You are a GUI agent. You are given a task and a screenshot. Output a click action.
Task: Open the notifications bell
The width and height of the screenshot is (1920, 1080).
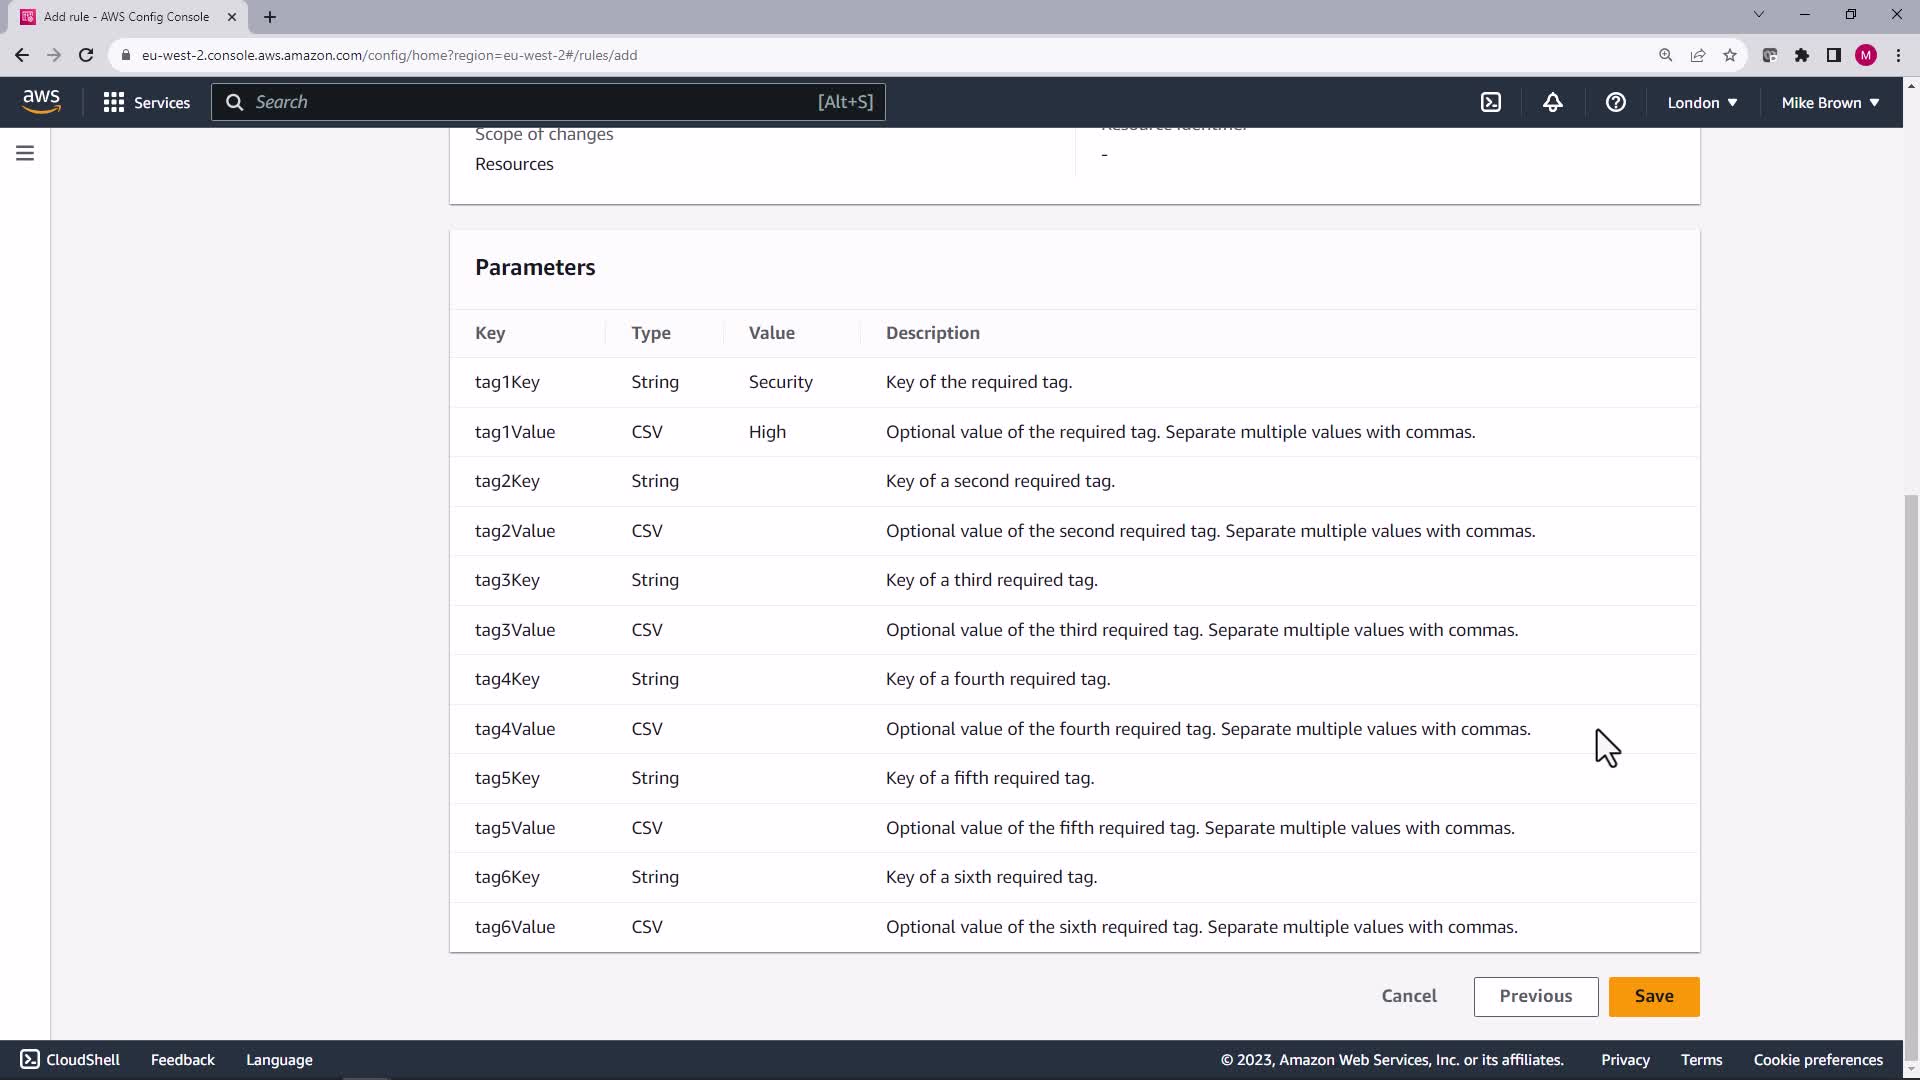coord(1552,102)
